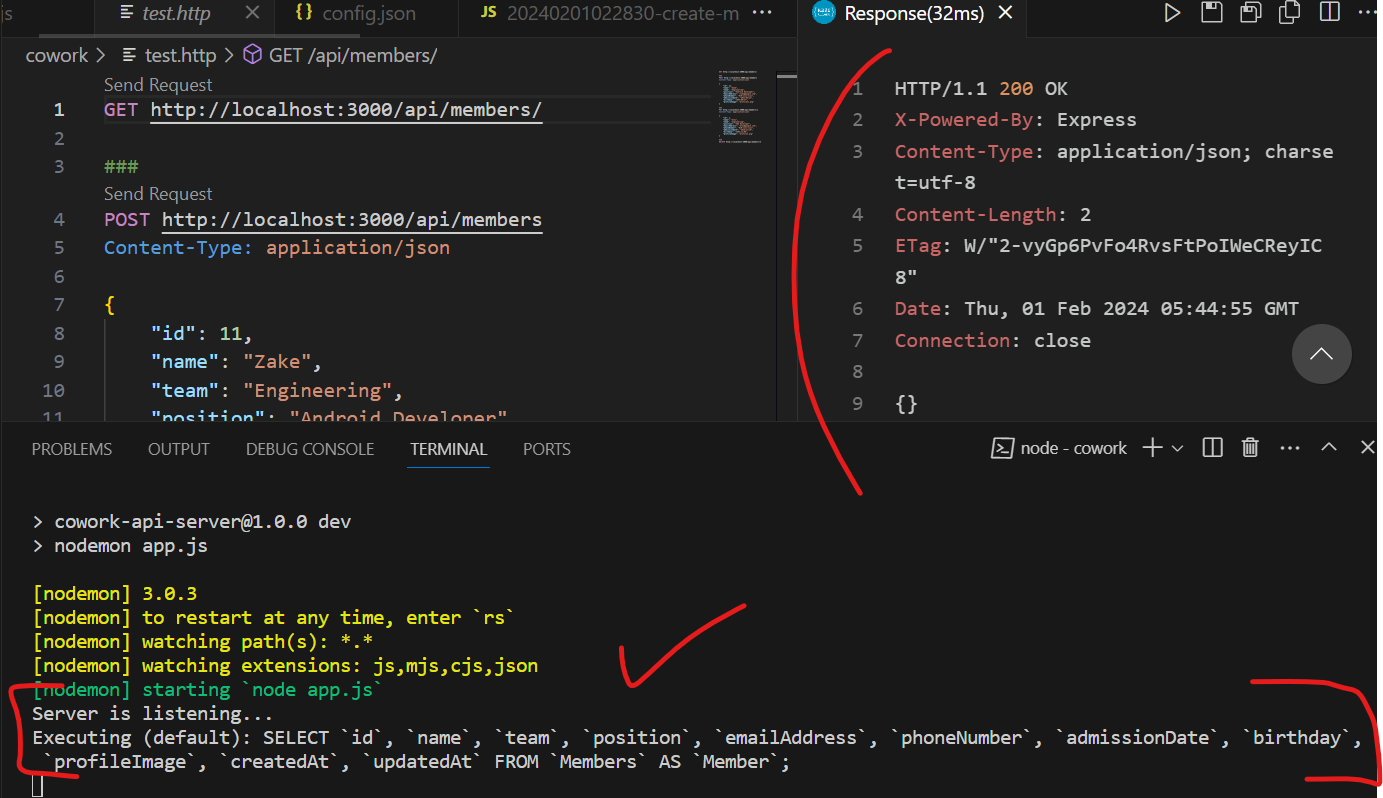Open the GET localhost:3000/api/members/ URL
1383x798 pixels.
pos(346,110)
